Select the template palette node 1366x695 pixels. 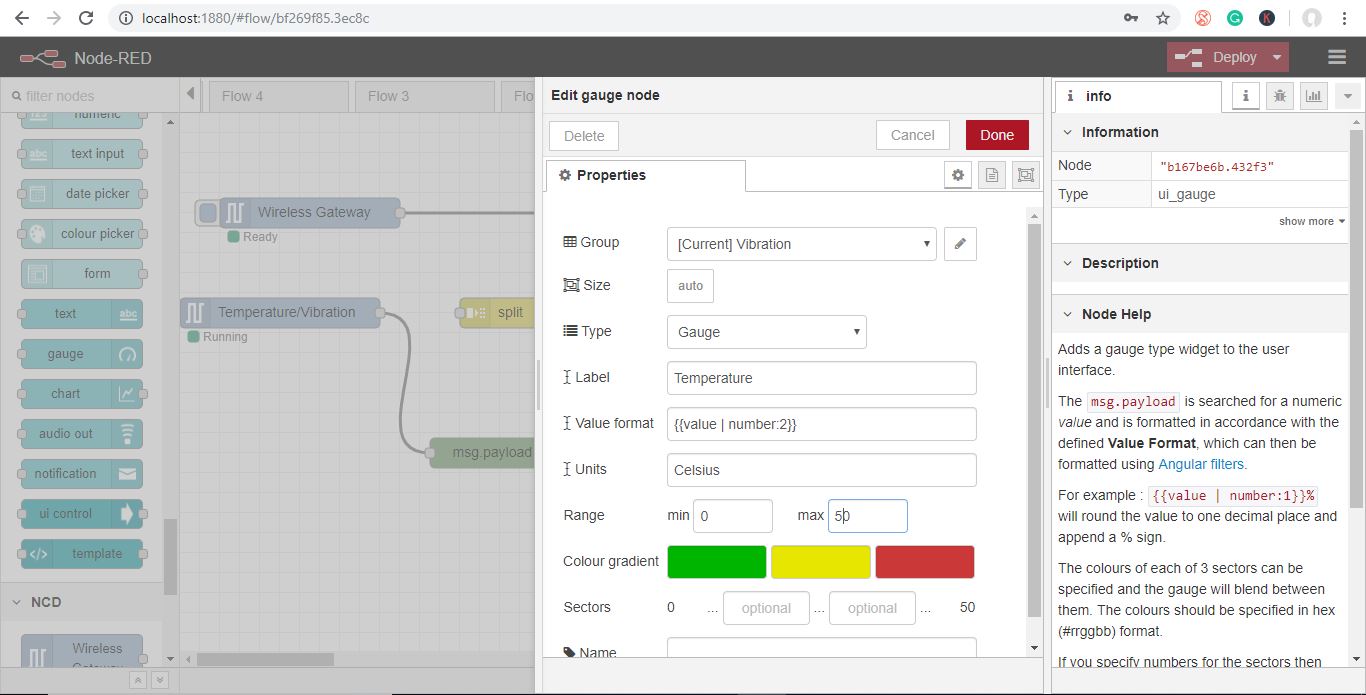tap(82, 554)
